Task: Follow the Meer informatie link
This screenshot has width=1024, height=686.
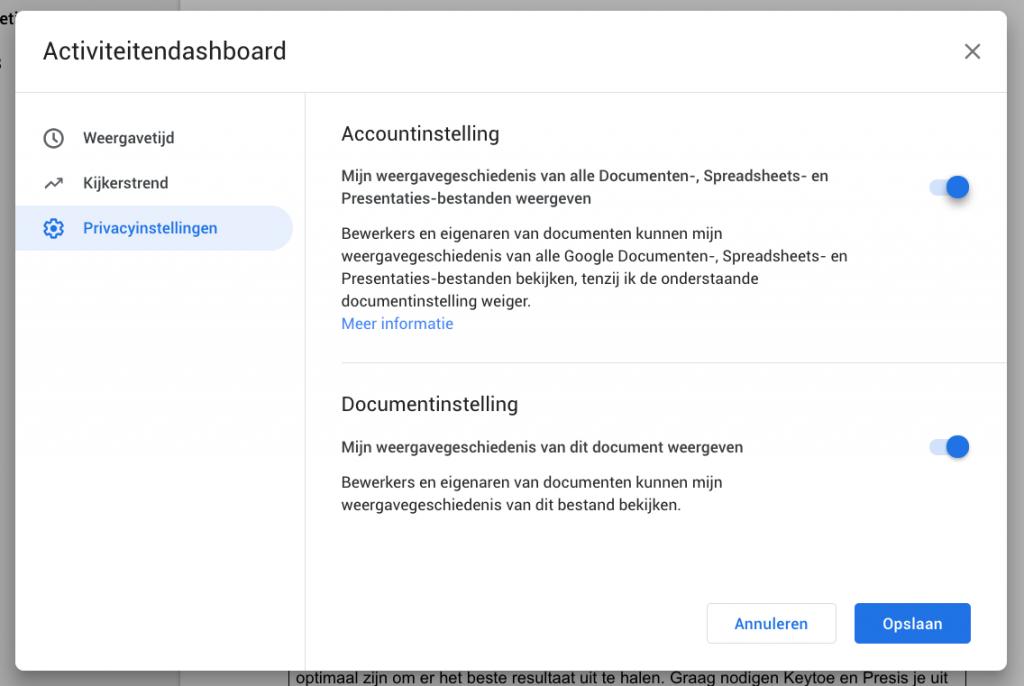Action: point(397,324)
